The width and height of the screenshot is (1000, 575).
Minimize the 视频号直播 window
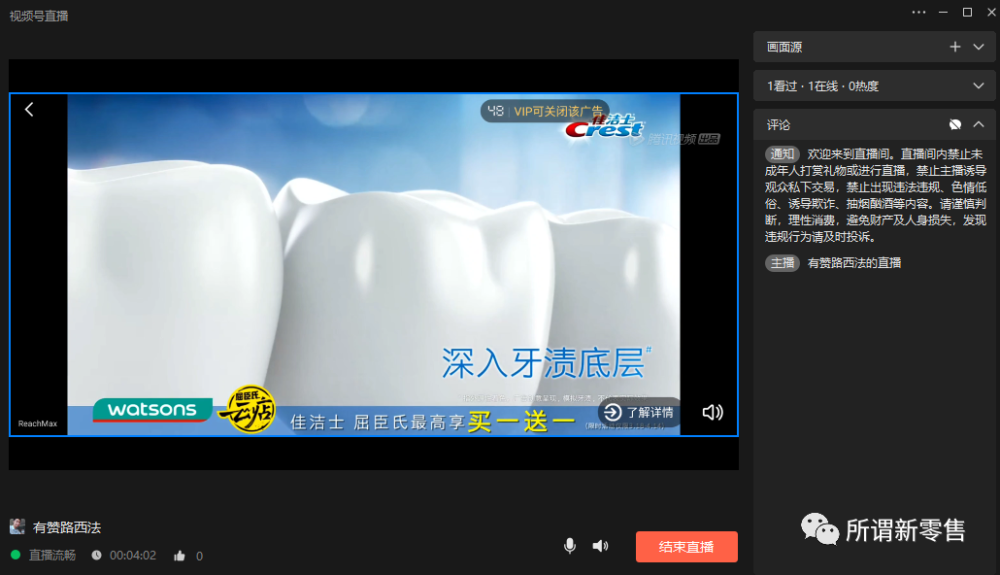pos(943,12)
